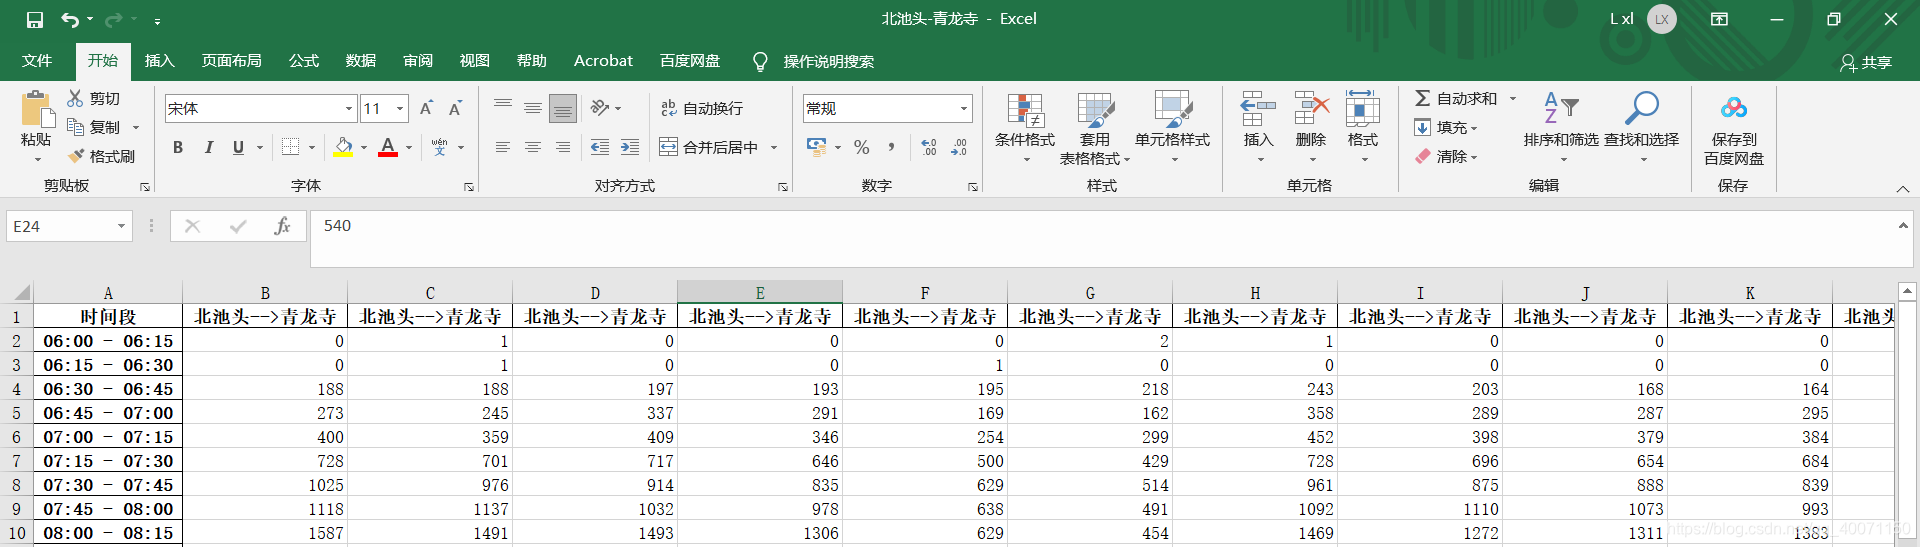Expand the formula bar

click(x=1903, y=226)
